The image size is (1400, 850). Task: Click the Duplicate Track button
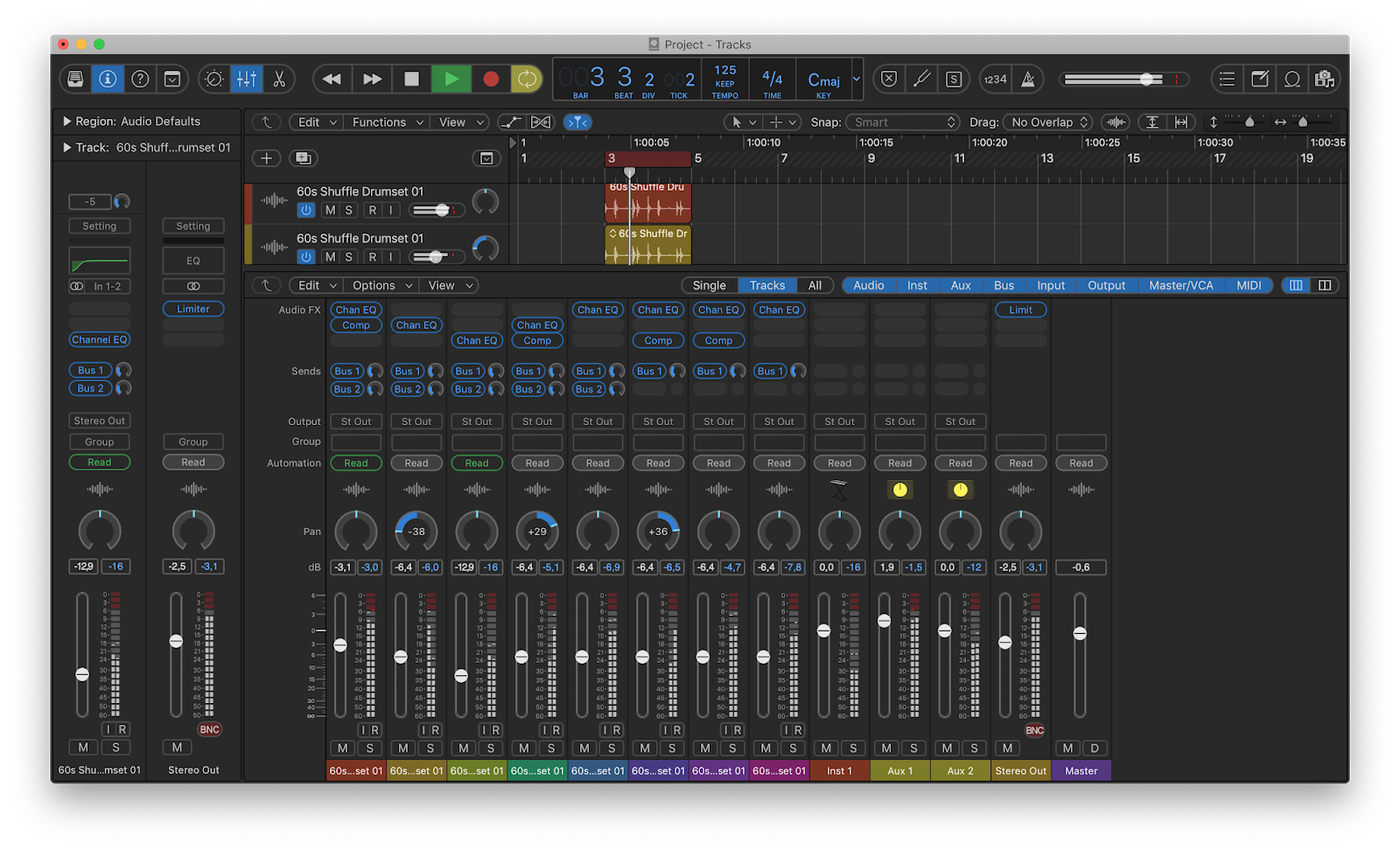click(x=302, y=158)
